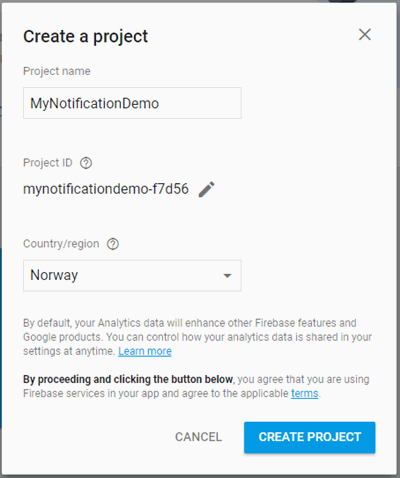
Task: Click the Analytics data sharing paragraph
Action: coord(197,337)
